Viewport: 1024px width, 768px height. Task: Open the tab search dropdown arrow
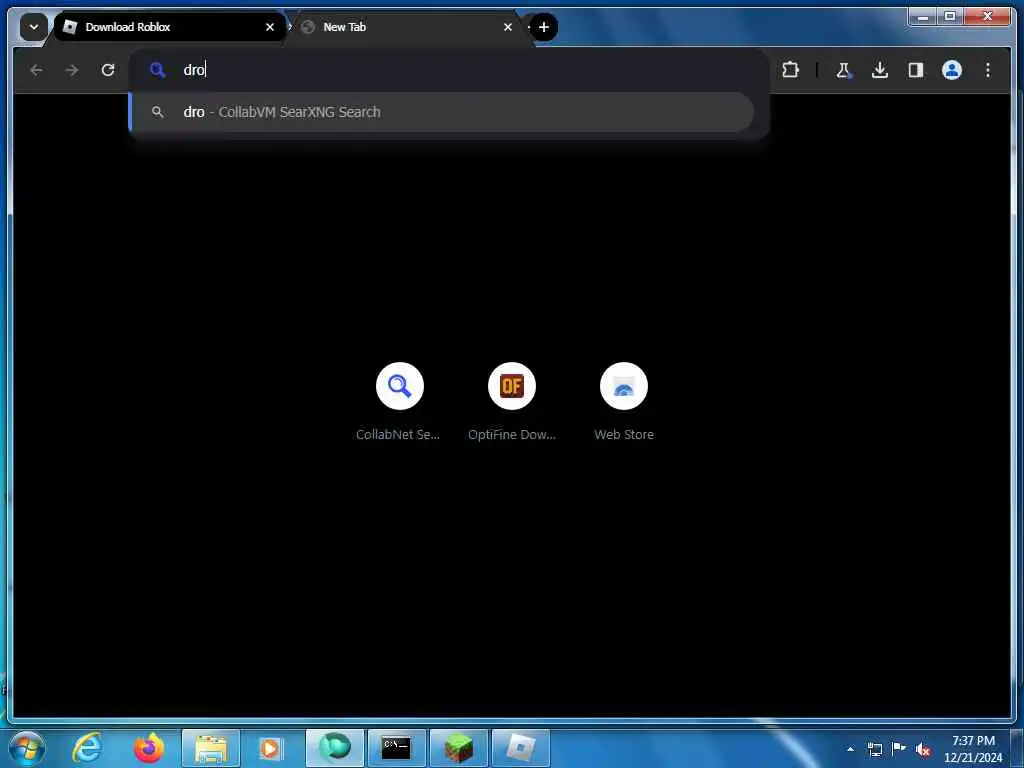pos(33,27)
